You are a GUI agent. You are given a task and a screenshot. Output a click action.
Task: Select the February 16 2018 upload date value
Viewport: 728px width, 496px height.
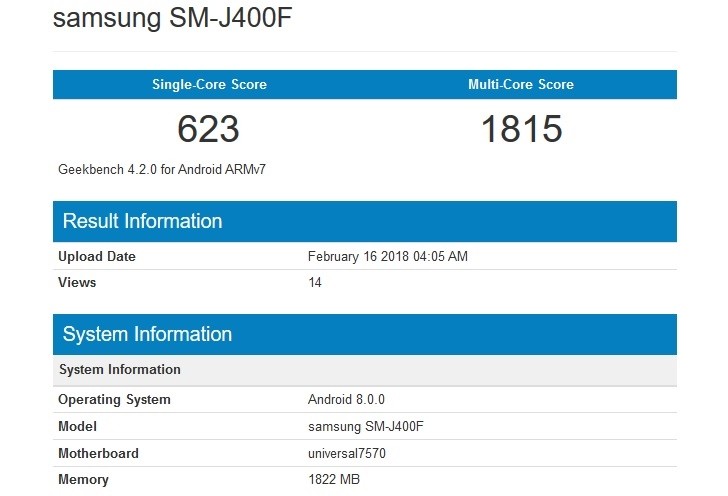click(x=387, y=257)
